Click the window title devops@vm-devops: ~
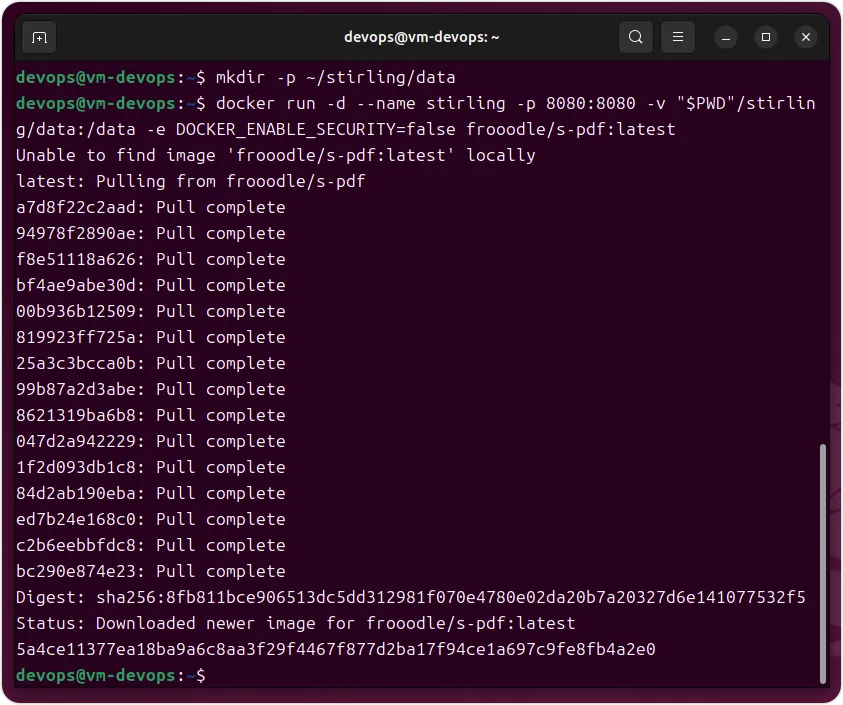Screen dimensions: 843x705 (x=422, y=37)
